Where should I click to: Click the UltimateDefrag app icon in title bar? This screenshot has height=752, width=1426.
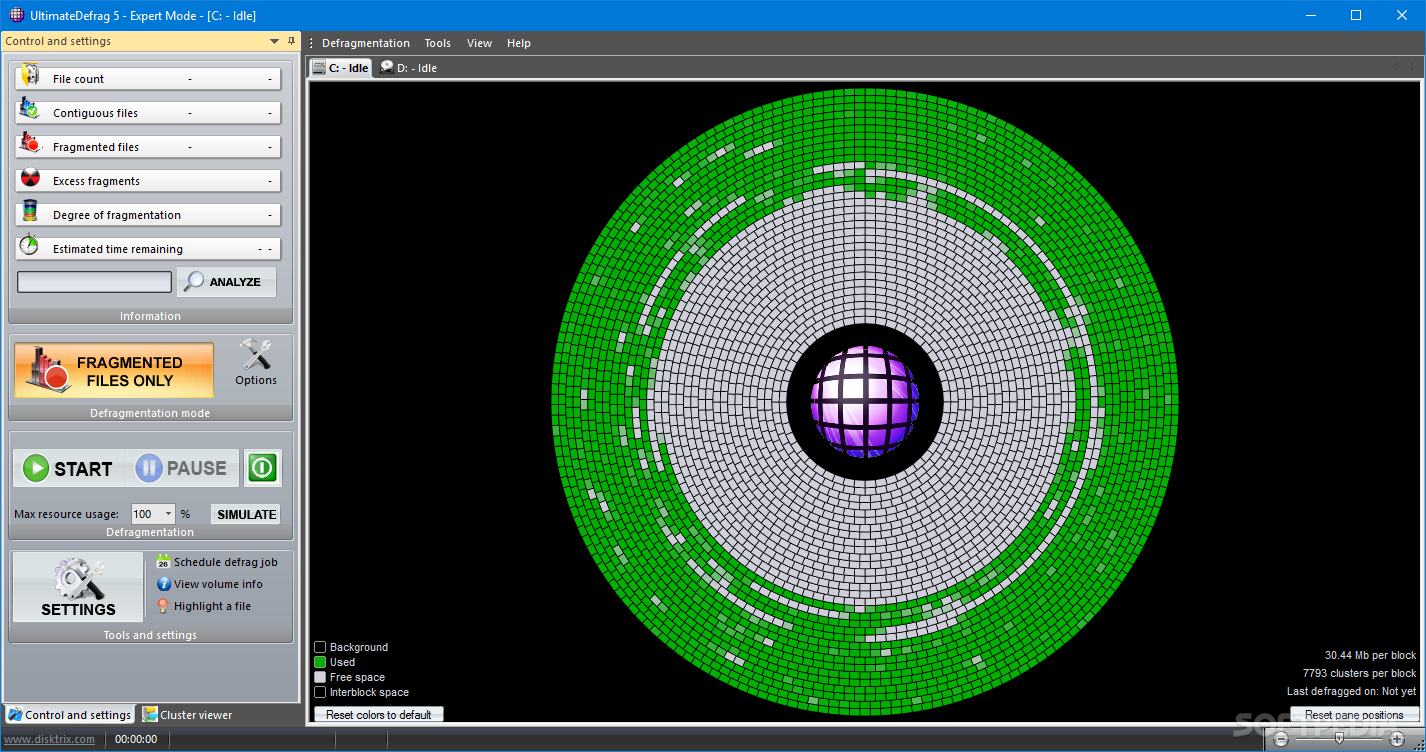17,15
